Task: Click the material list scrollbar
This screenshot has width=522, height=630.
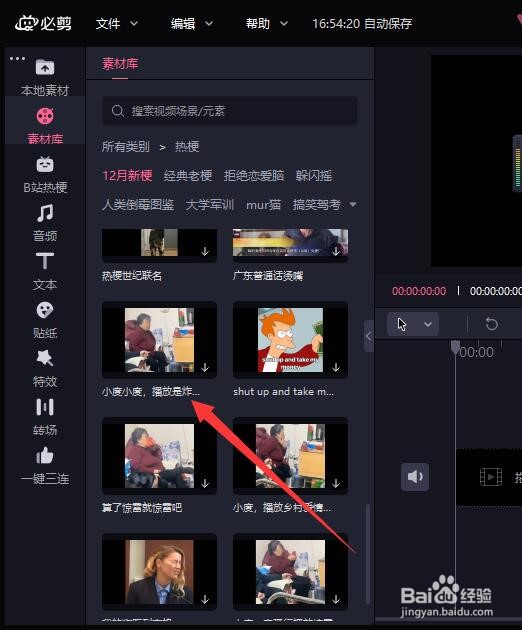Action: (x=367, y=554)
